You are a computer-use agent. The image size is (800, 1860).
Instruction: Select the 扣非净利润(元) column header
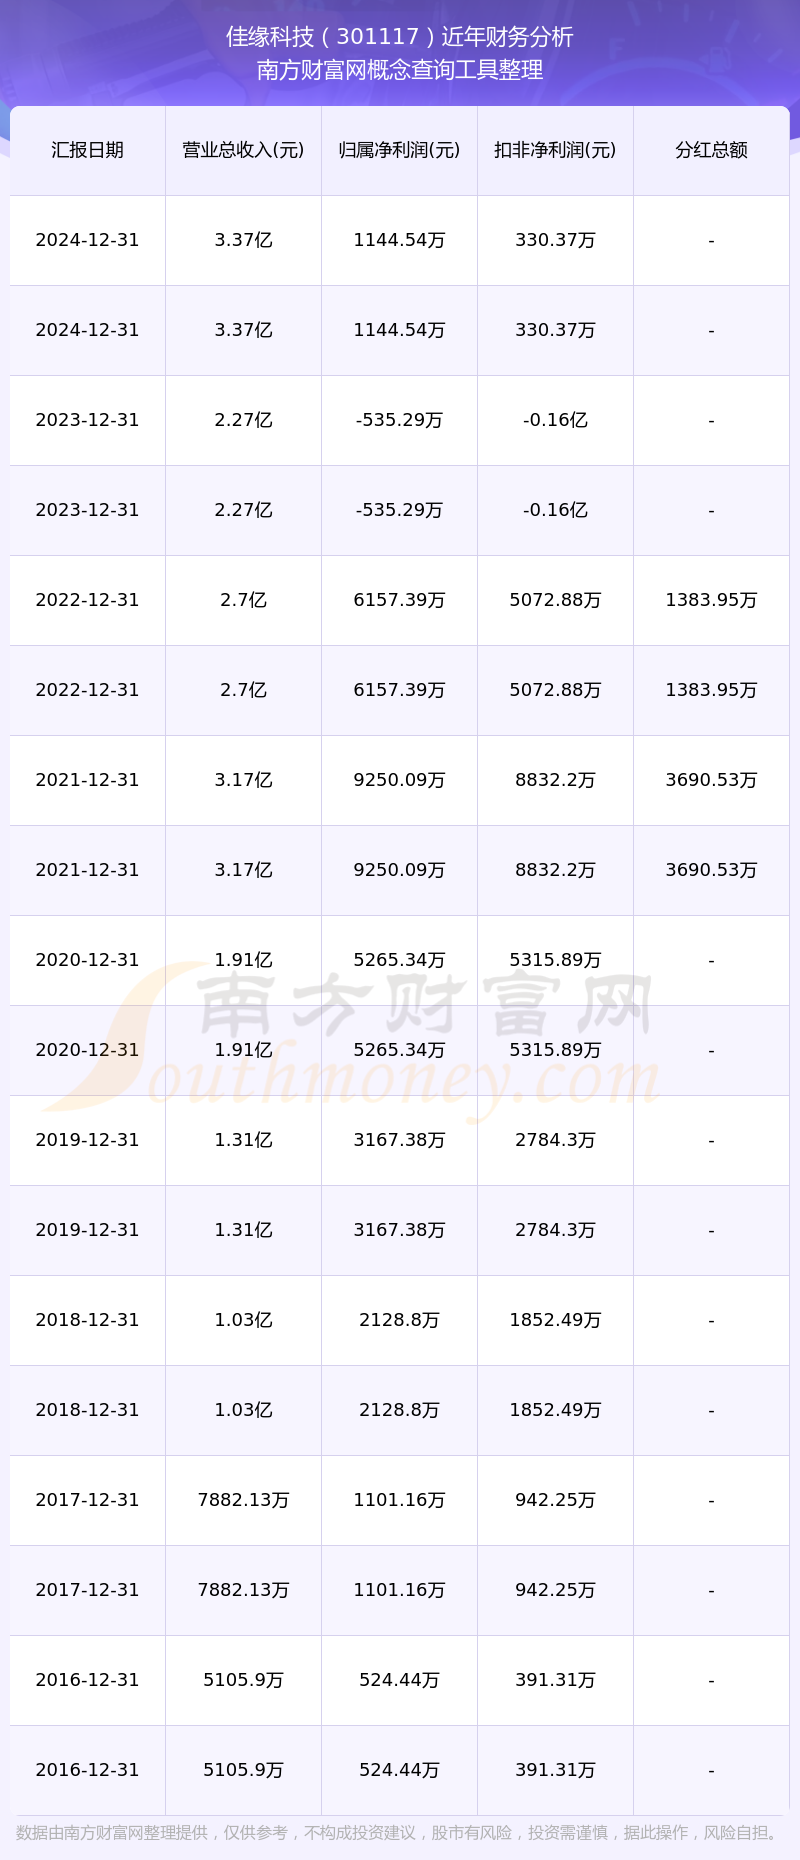tap(555, 150)
